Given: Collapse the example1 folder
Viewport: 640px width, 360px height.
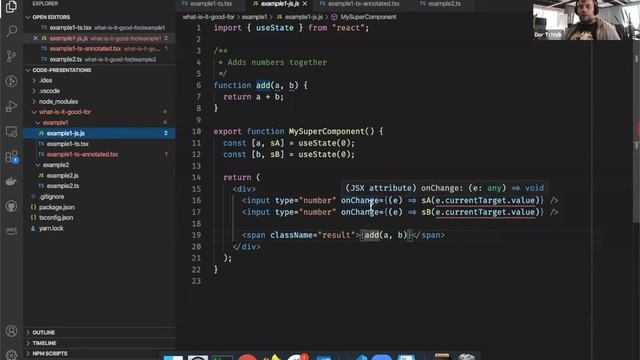Looking at the screenshot, I should coord(55,122).
